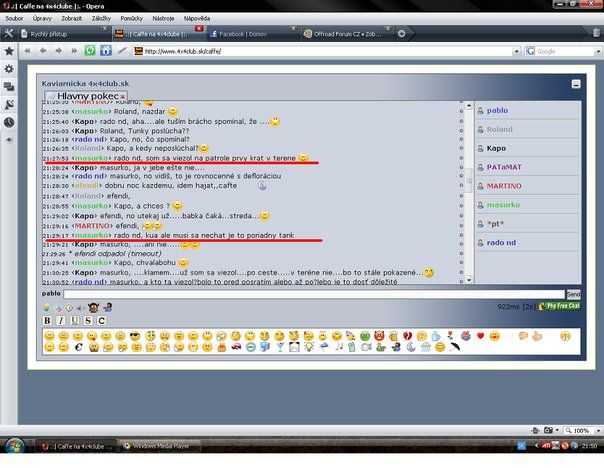Viewport: 604px width, 468px height.
Task: Click the browser Forward arrow button
Action: [59, 51]
